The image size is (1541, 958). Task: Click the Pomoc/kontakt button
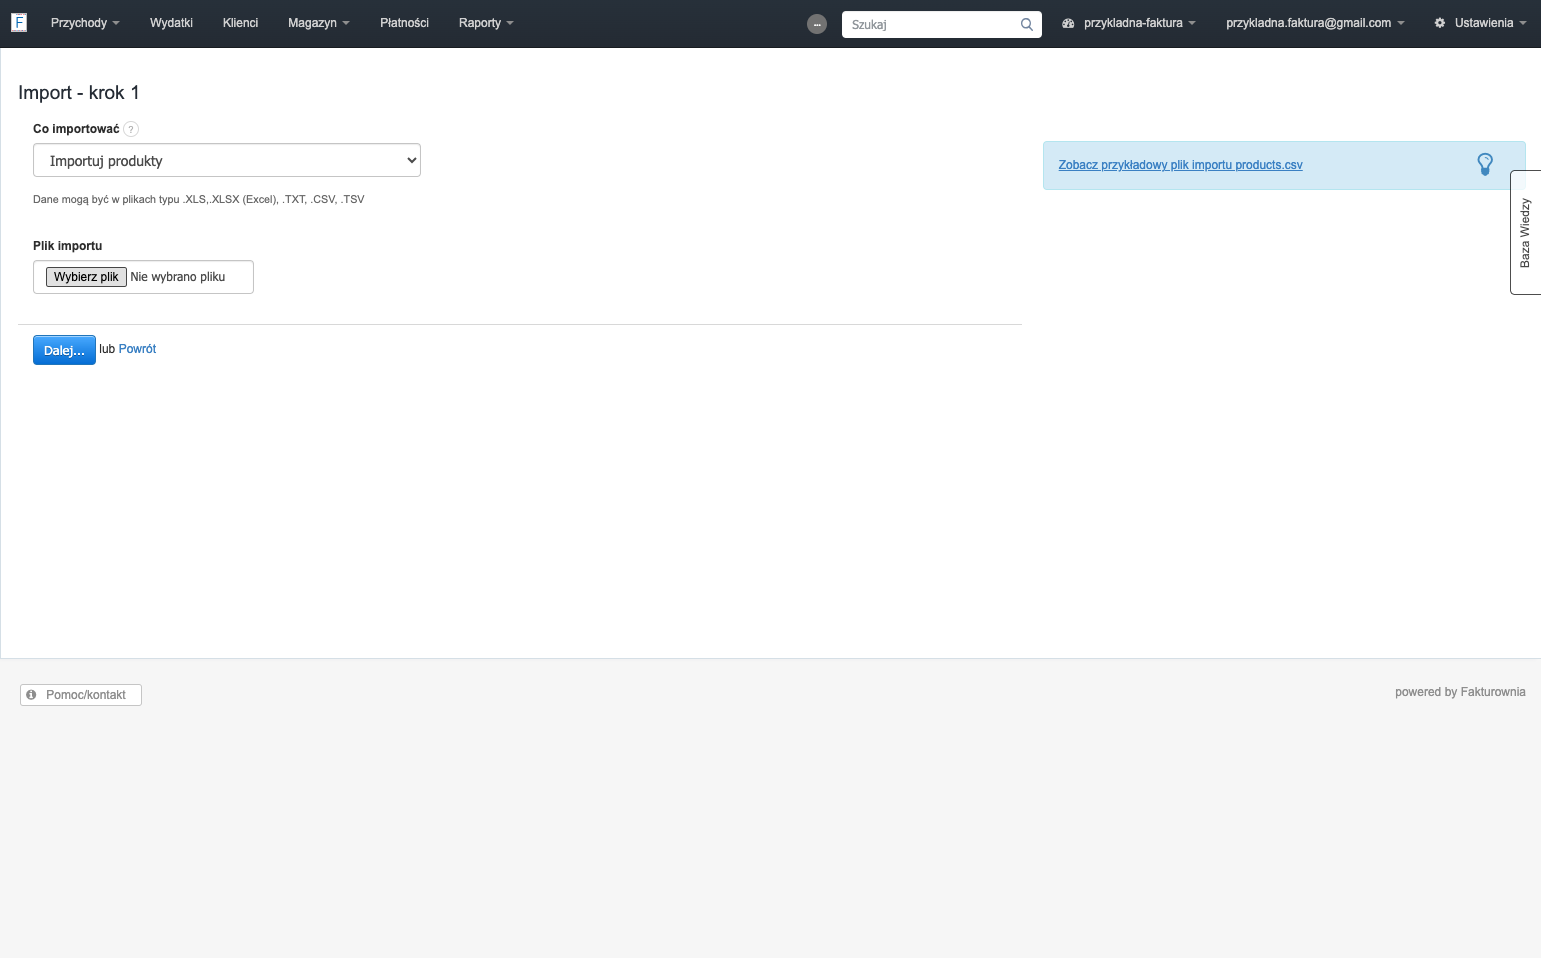tap(81, 695)
